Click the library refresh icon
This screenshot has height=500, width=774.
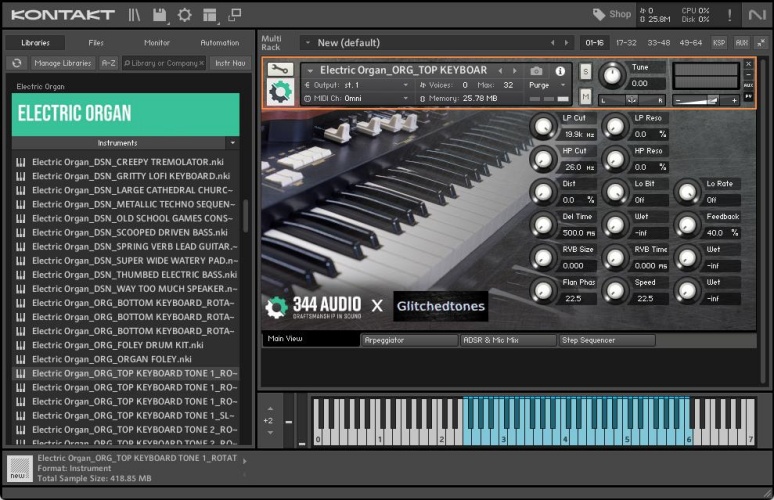point(17,63)
